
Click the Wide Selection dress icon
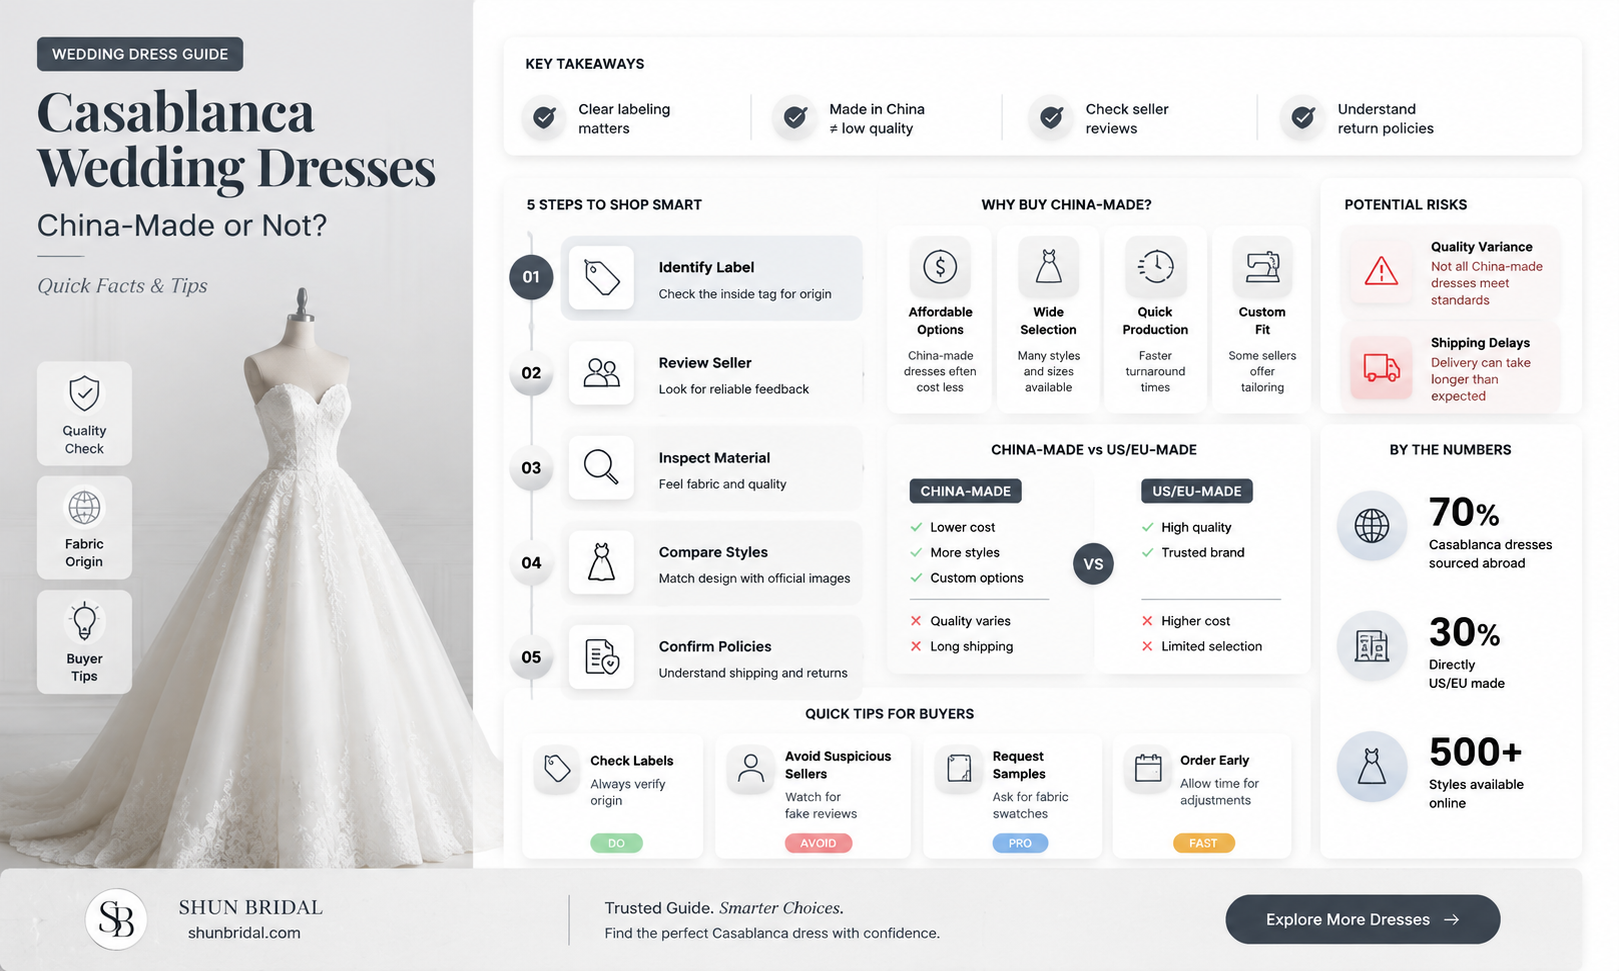[1048, 266]
